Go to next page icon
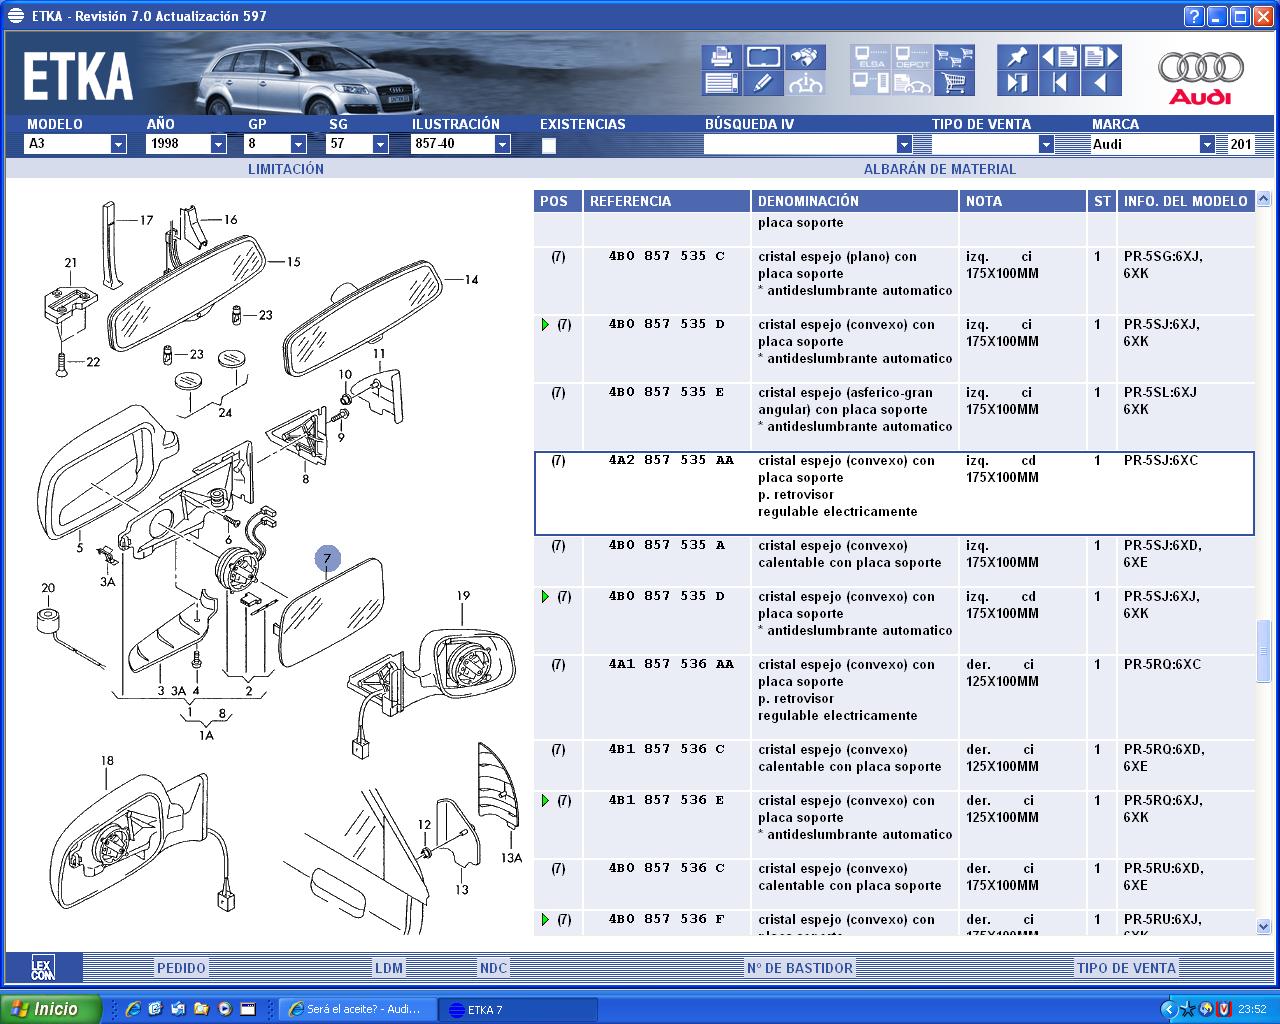1280x1024 pixels. click(x=1101, y=57)
